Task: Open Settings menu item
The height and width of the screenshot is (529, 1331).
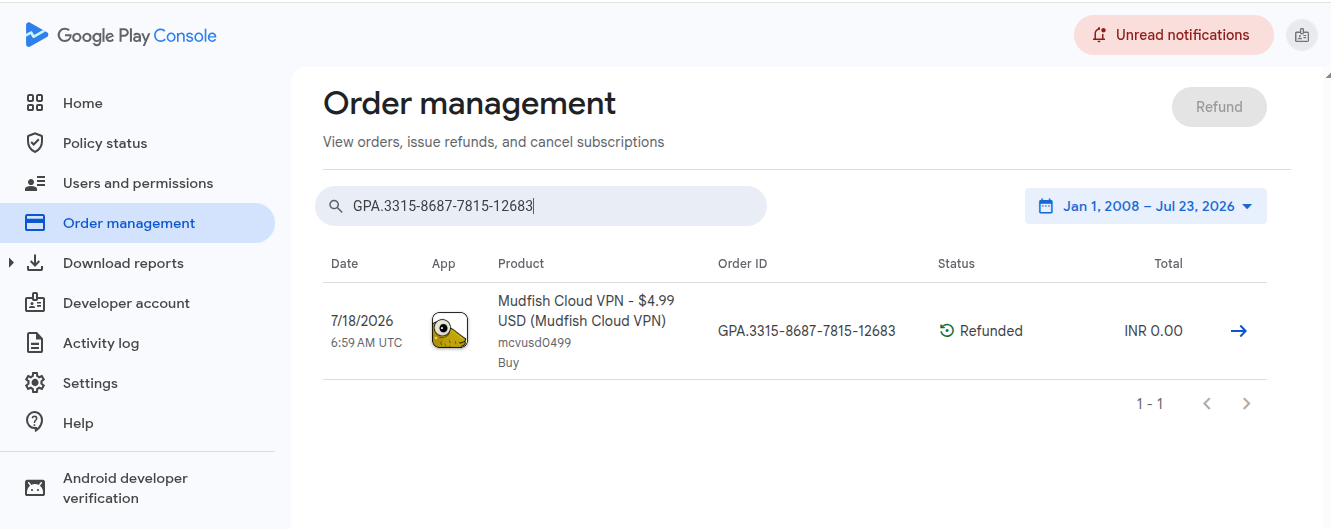Action: click(x=137, y=383)
